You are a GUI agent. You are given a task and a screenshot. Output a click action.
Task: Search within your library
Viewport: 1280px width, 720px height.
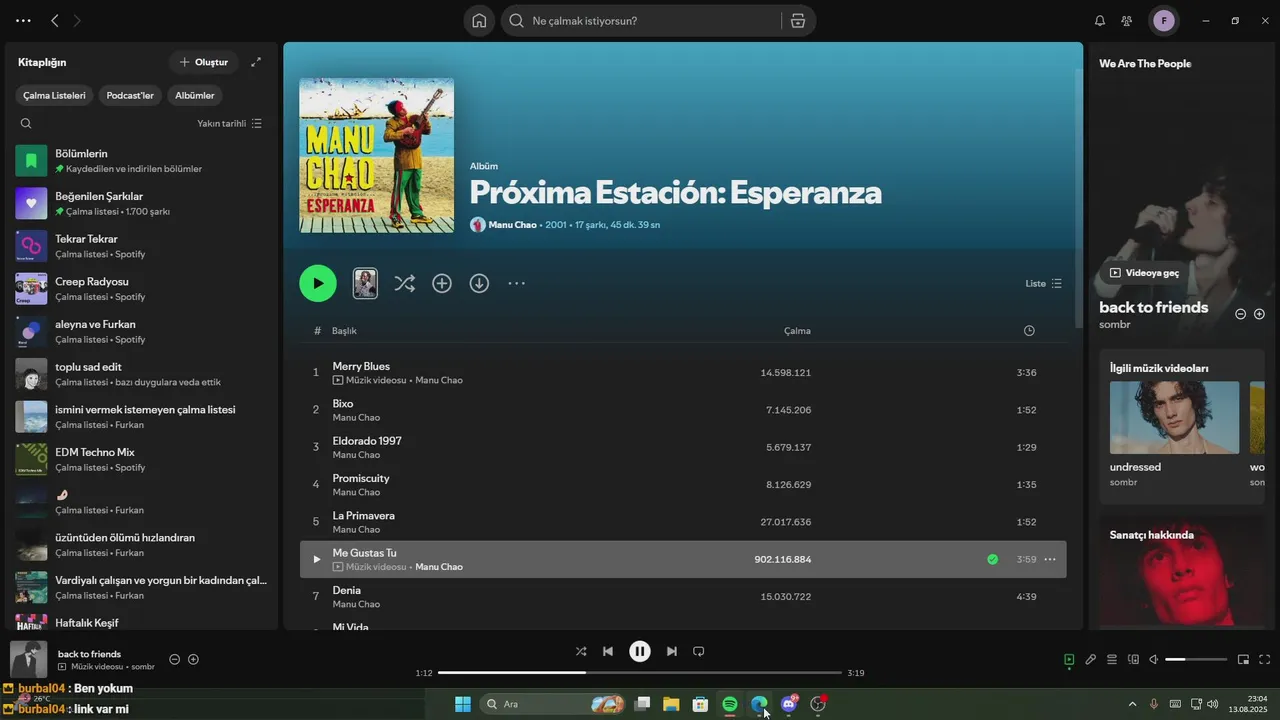coord(26,124)
